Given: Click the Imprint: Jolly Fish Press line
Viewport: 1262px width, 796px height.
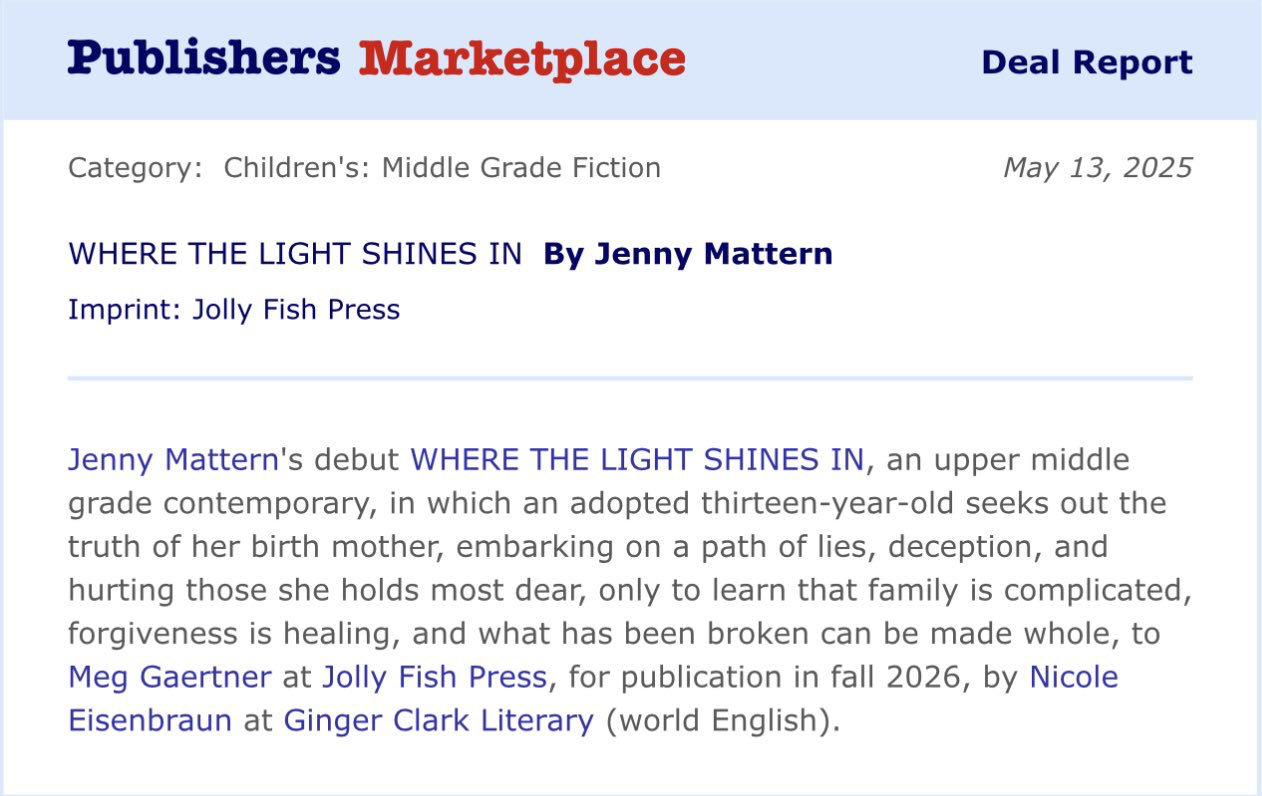Looking at the screenshot, I should [234, 310].
